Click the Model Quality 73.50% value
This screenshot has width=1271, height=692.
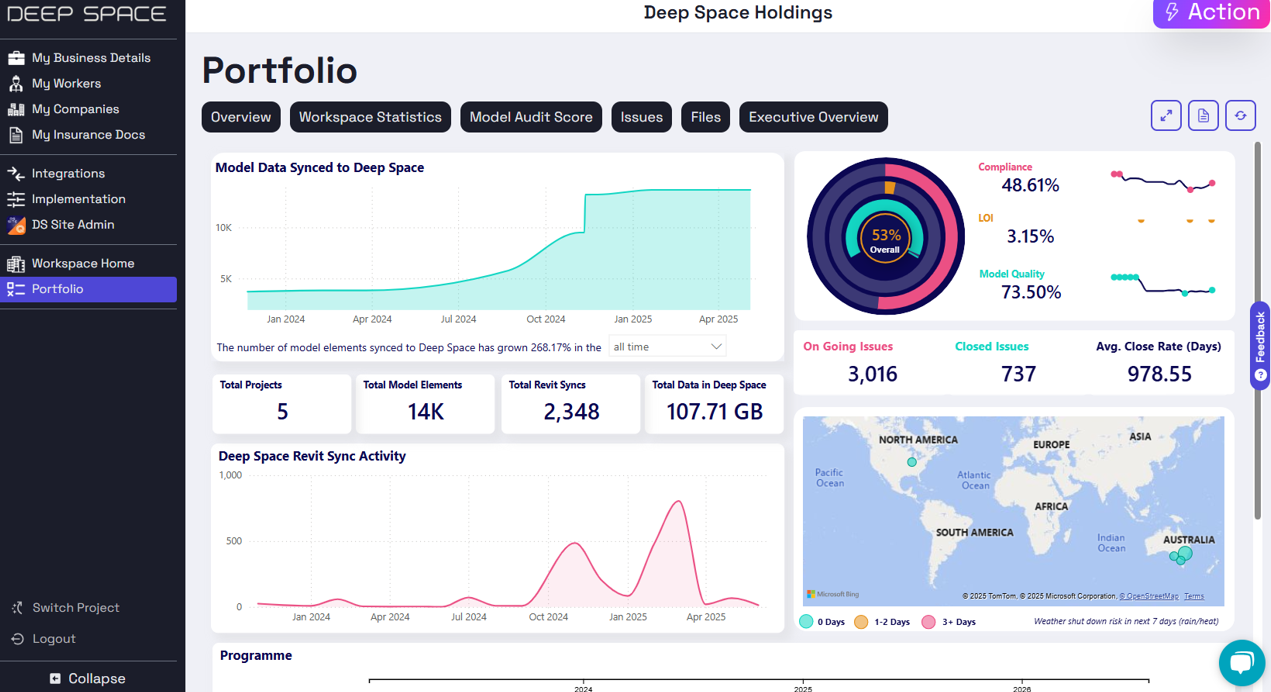coord(1031,292)
